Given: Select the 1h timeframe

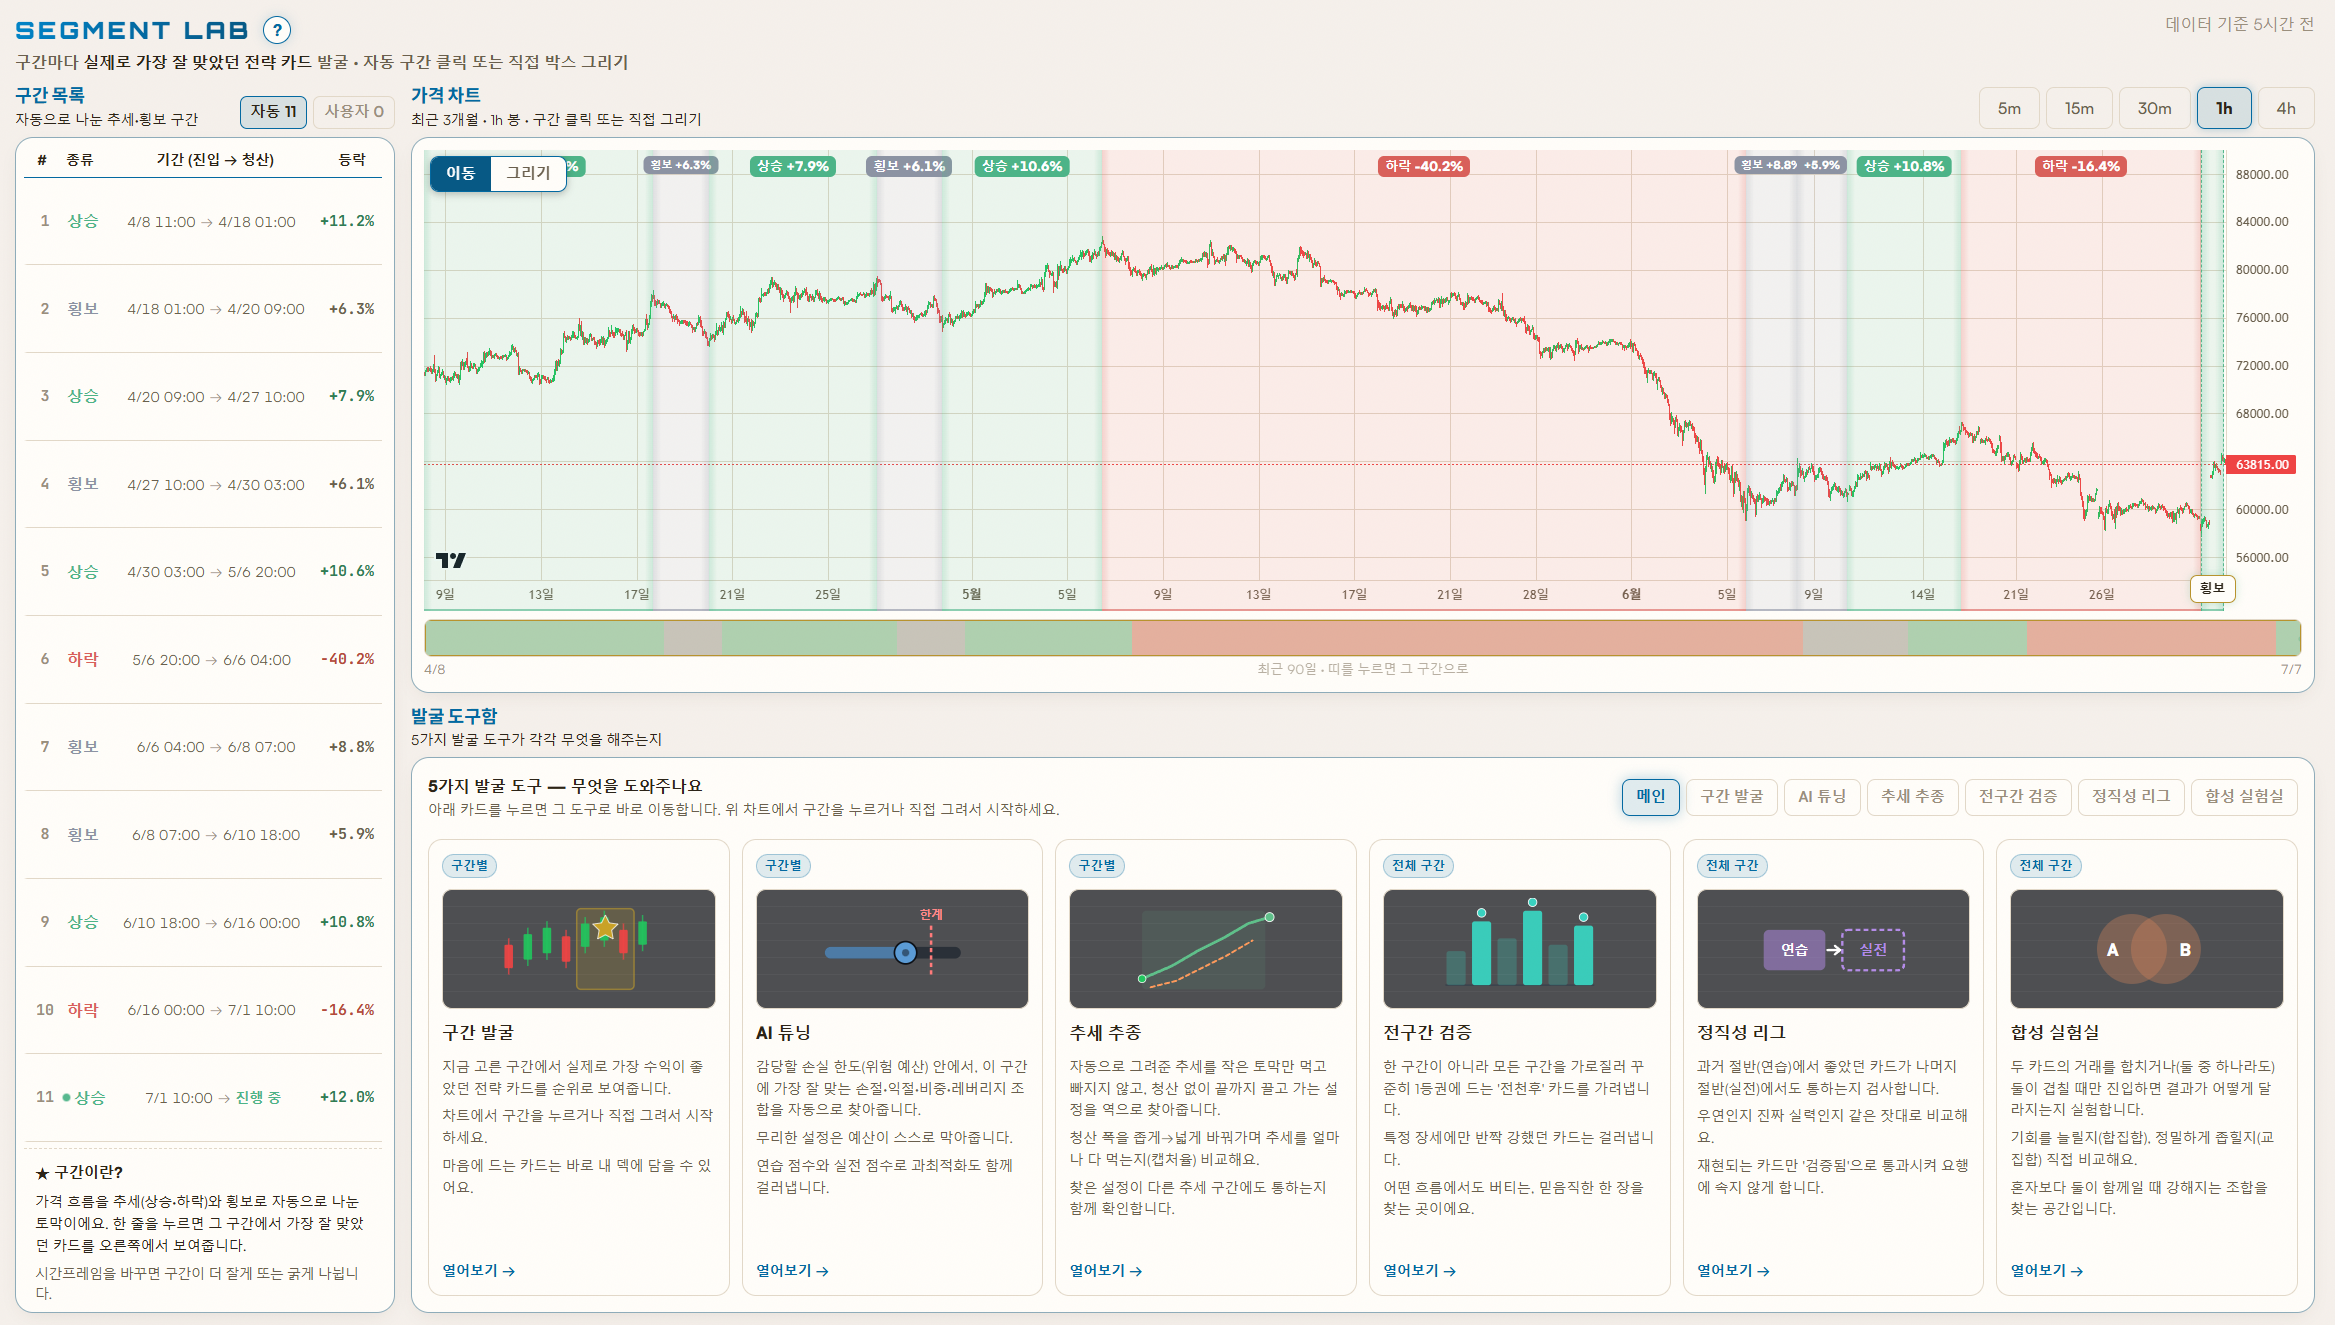Looking at the screenshot, I should pyautogui.click(x=2224, y=108).
